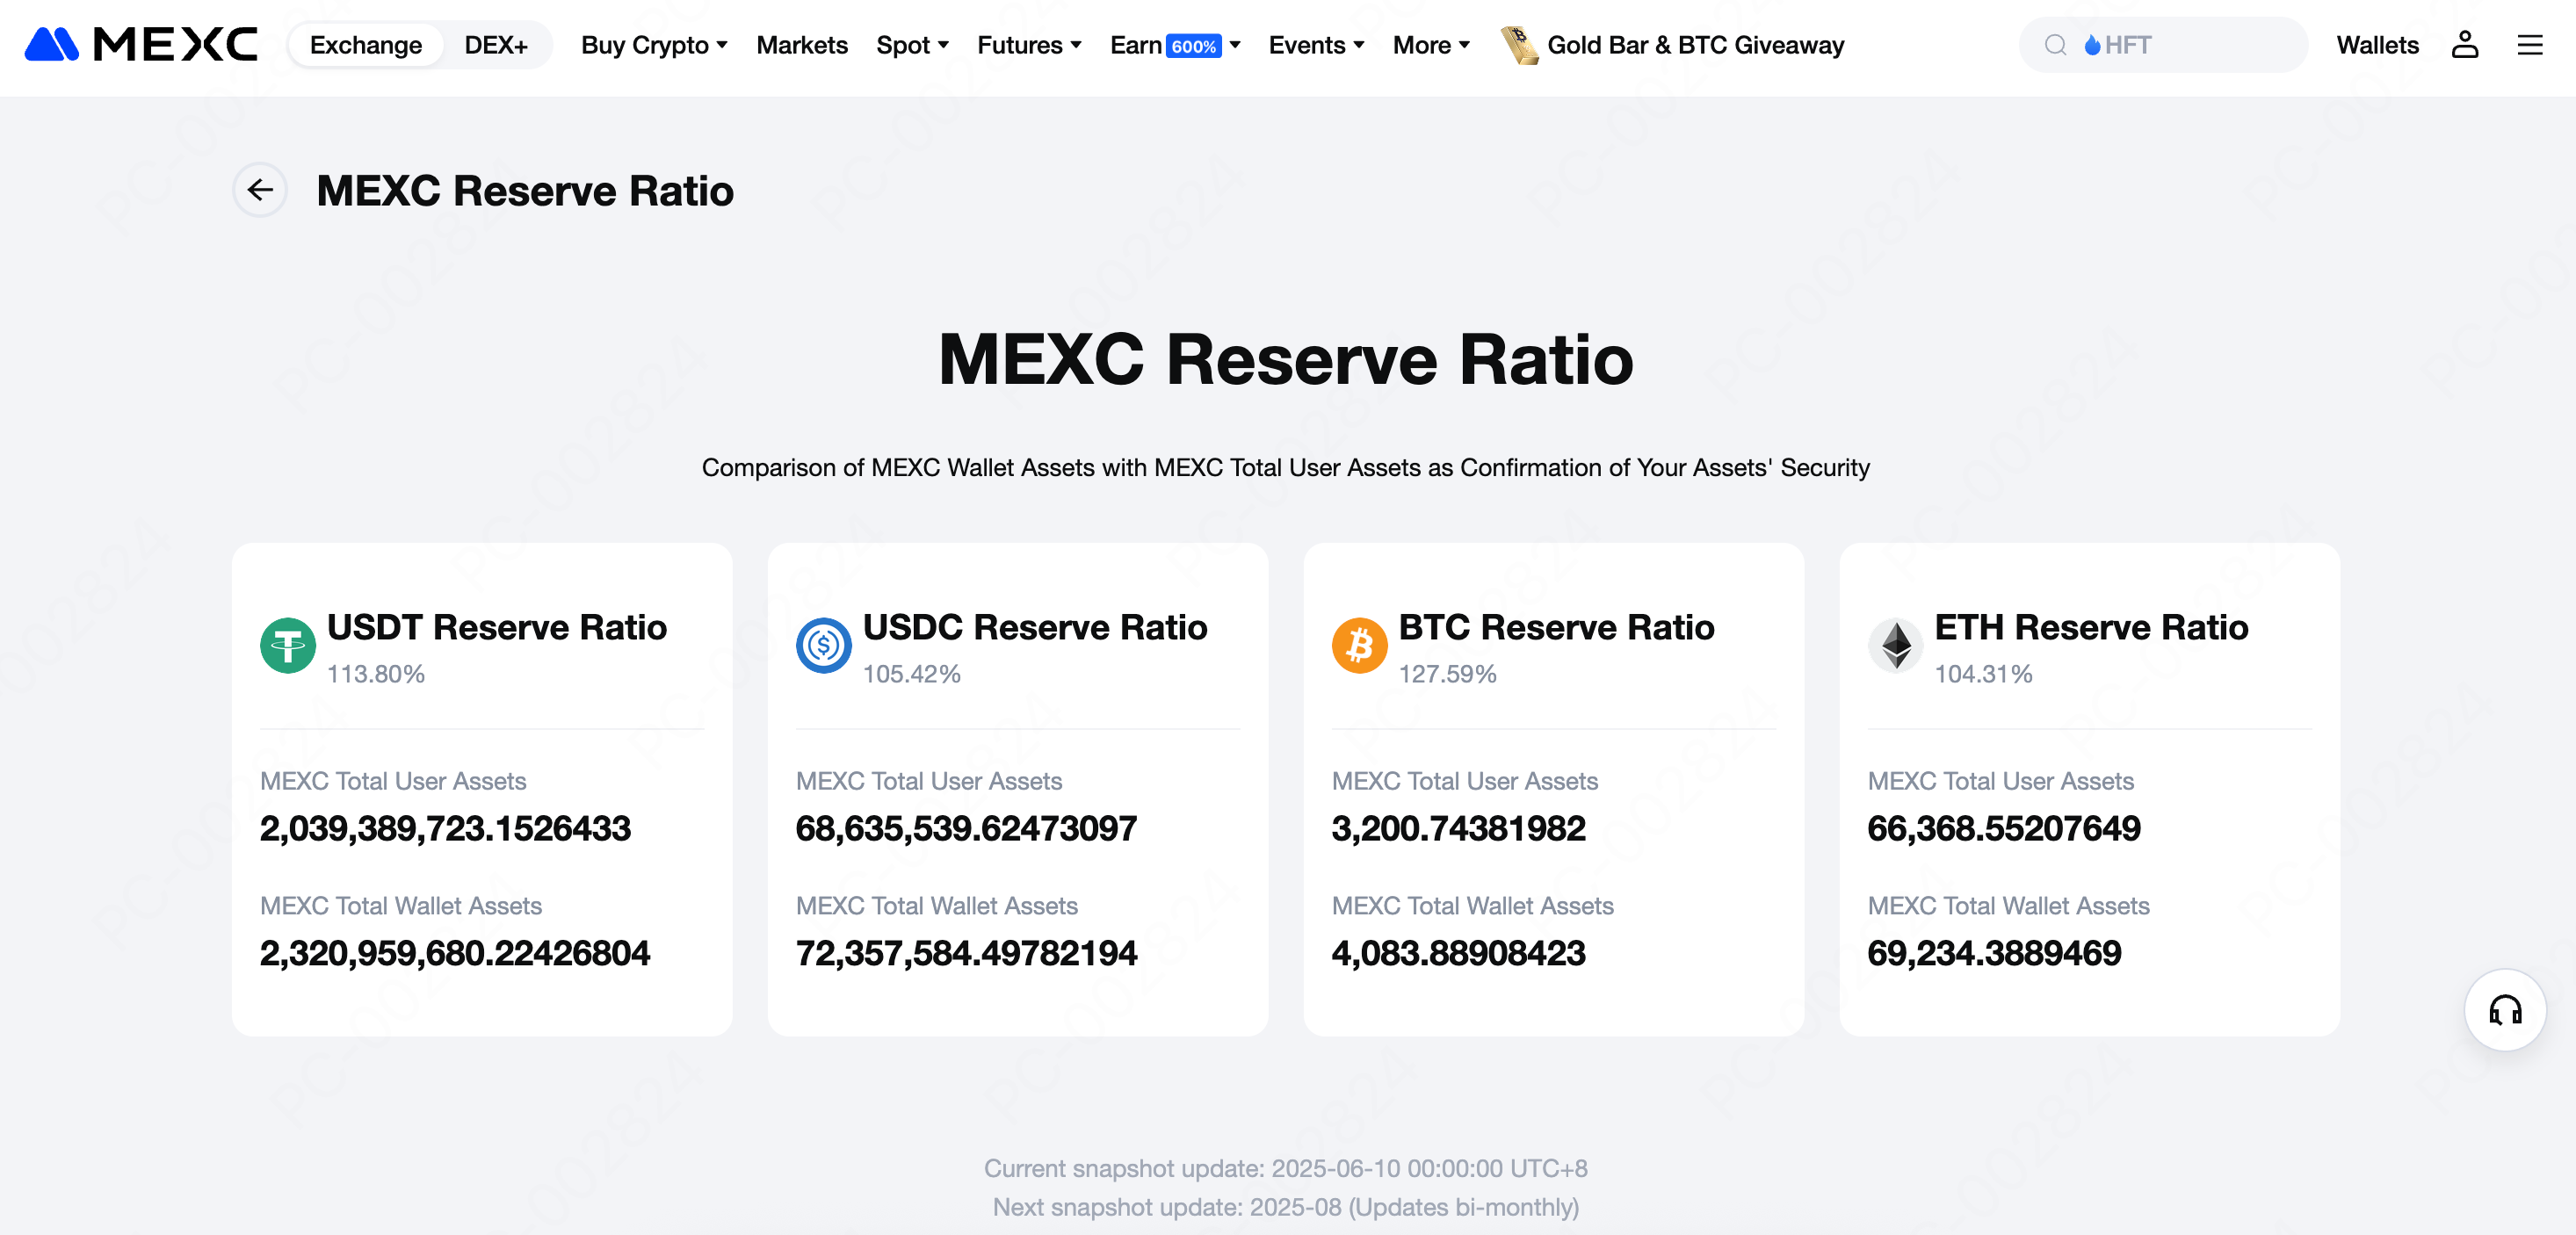
Task: Switch to Exchange mode
Action: (x=365, y=45)
